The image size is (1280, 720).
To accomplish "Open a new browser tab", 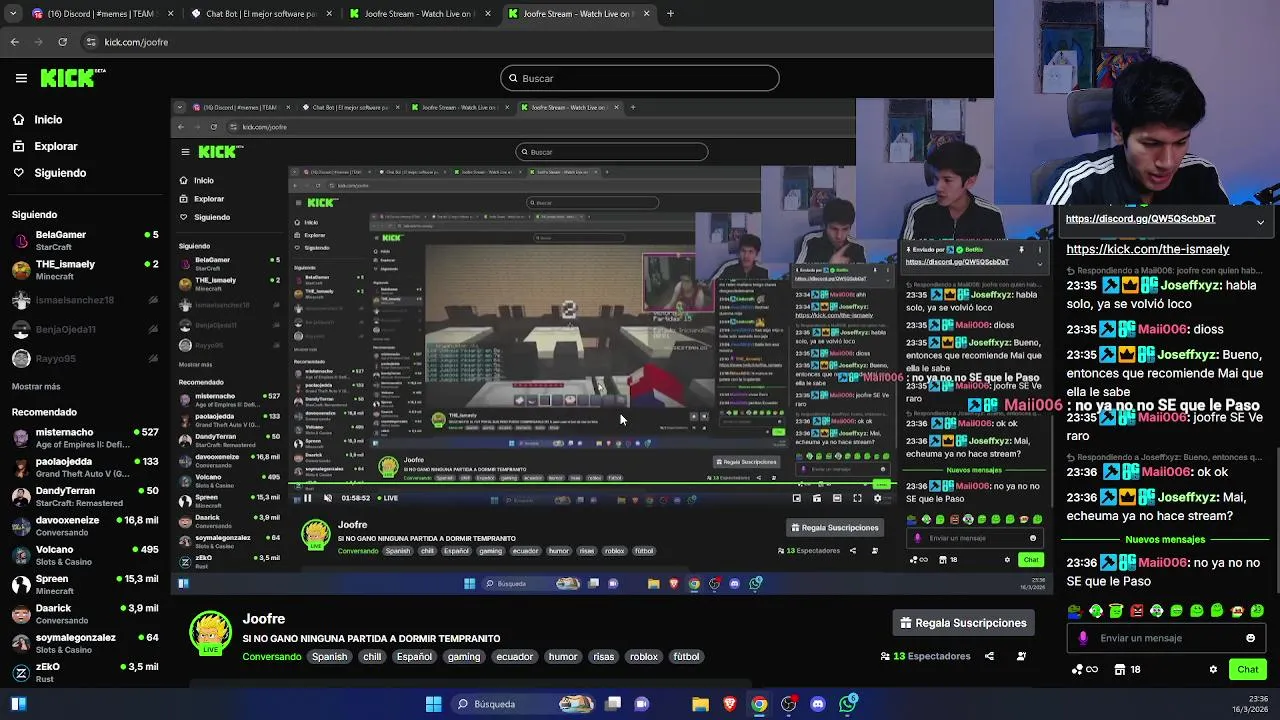I will 670,14.
